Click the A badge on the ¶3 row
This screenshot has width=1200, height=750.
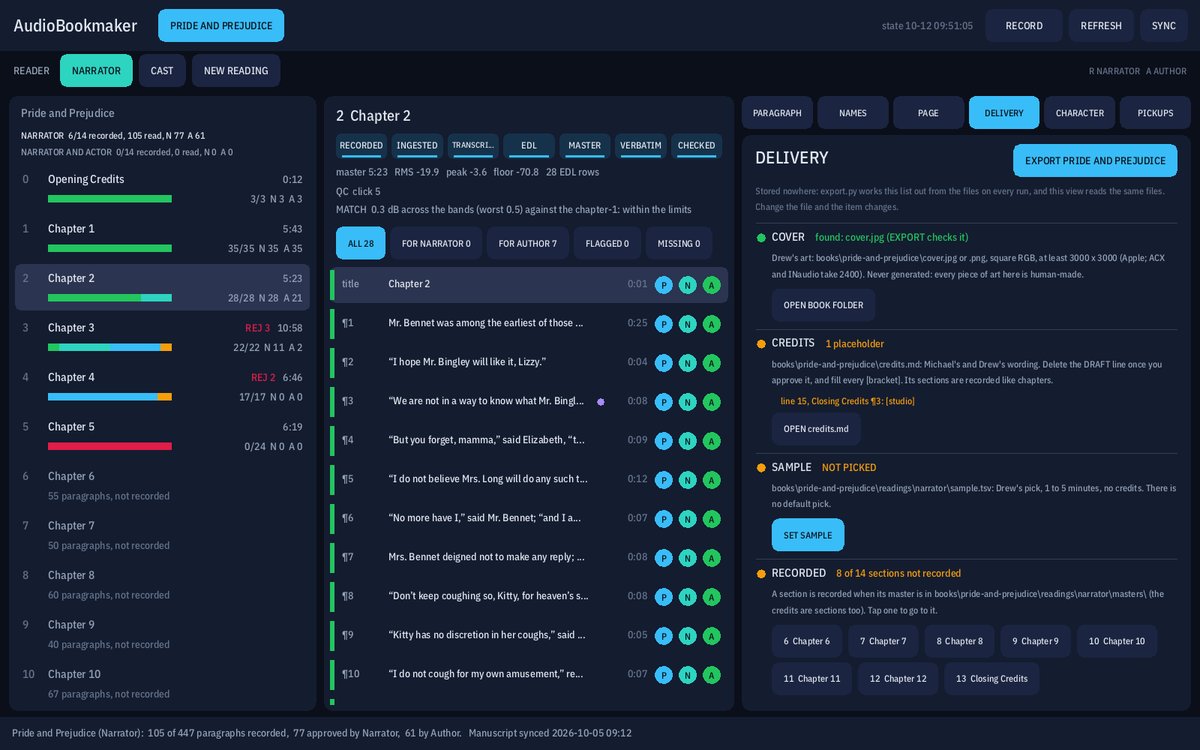pos(712,401)
